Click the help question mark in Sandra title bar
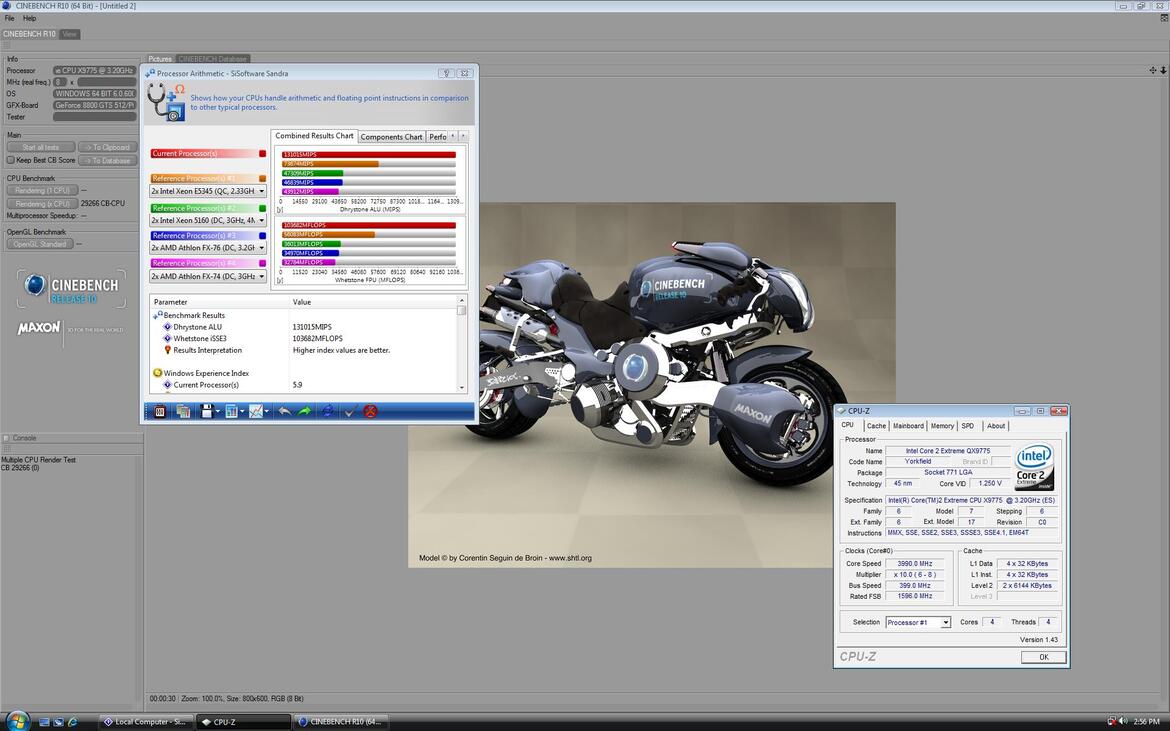 click(x=446, y=73)
